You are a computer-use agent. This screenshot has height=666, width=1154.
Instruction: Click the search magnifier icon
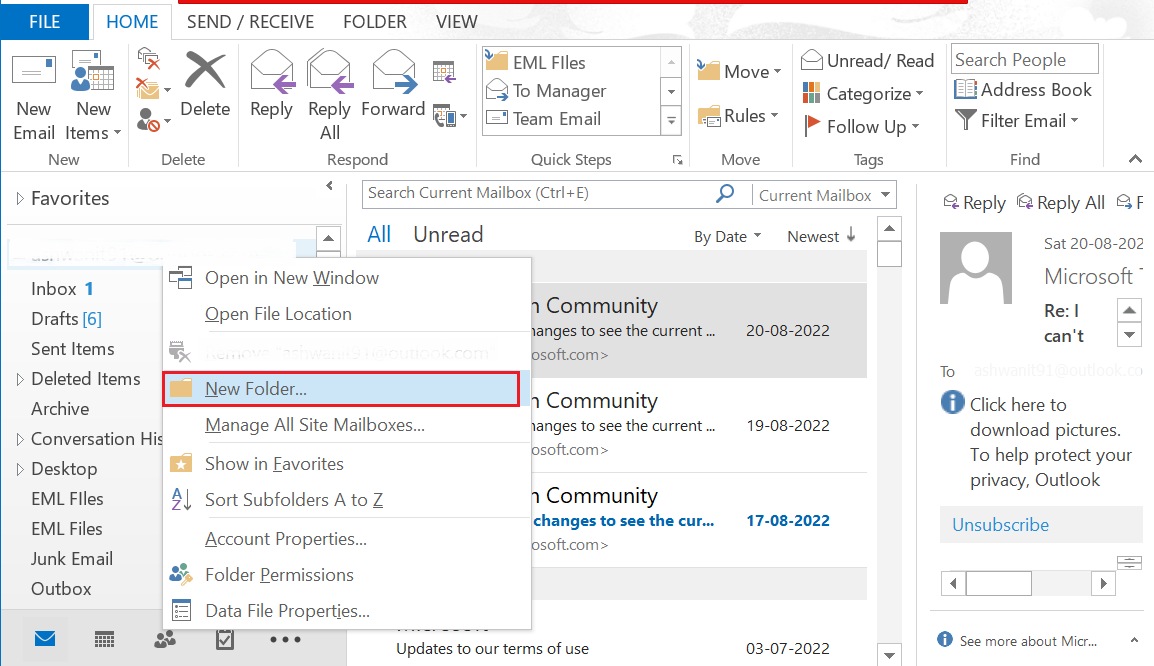(x=725, y=194)
